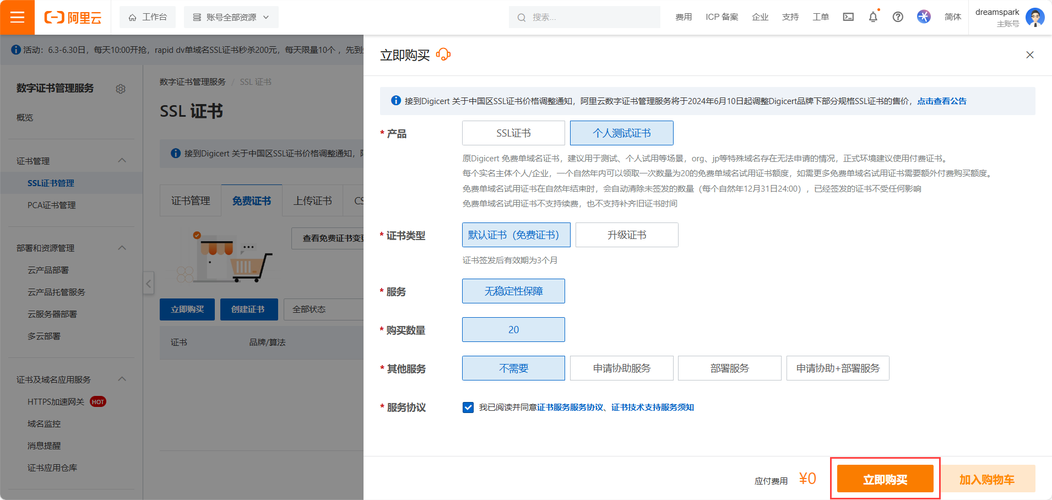Click the headset support icon next to 立即购买 title
1052x500 pixels.
443,54
